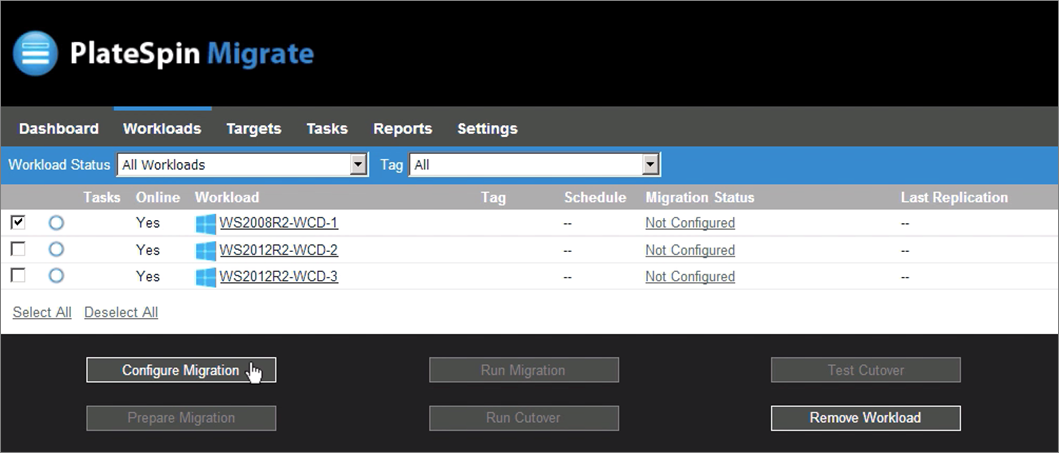Viewport: 1059px width, 453px height.
Task: Click Online value Yes for WS2012R2-WCD-3
Action: (x=148, y=276)
